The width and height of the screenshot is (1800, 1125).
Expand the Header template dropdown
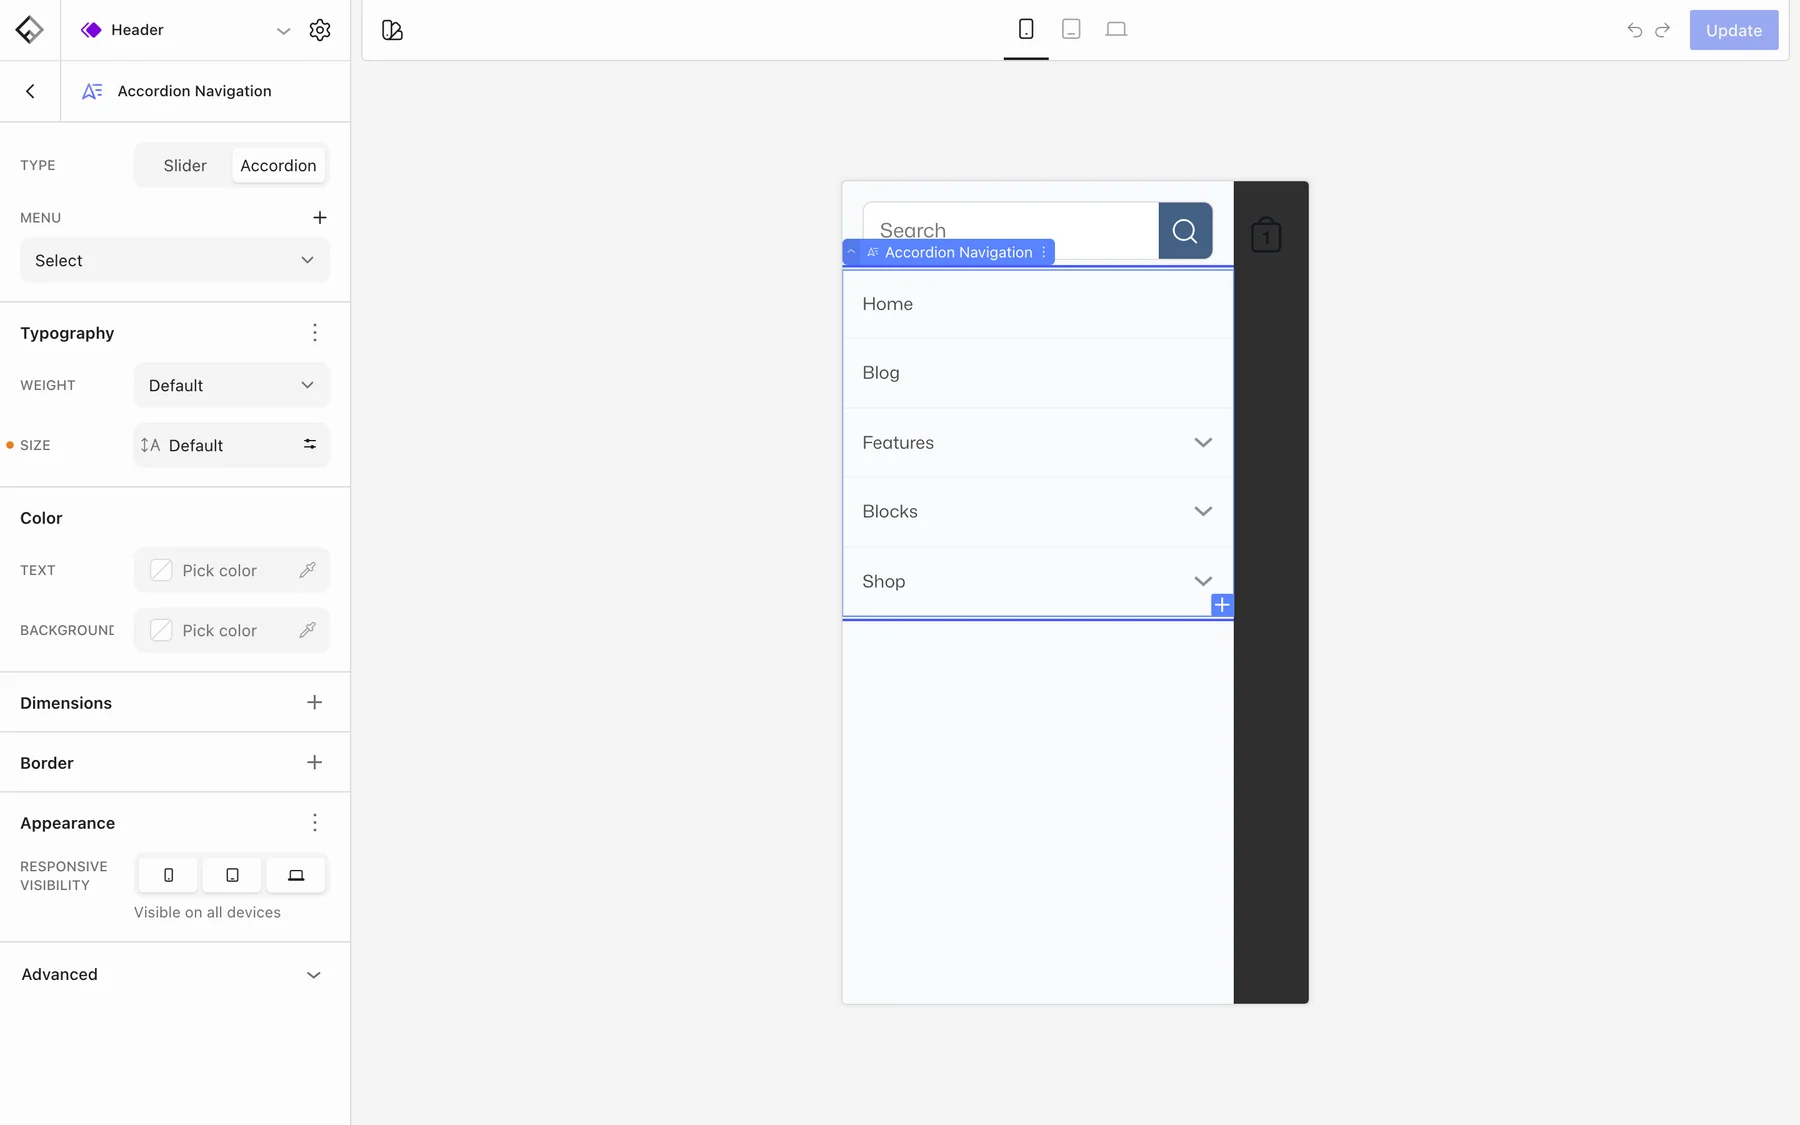(284, 31)
